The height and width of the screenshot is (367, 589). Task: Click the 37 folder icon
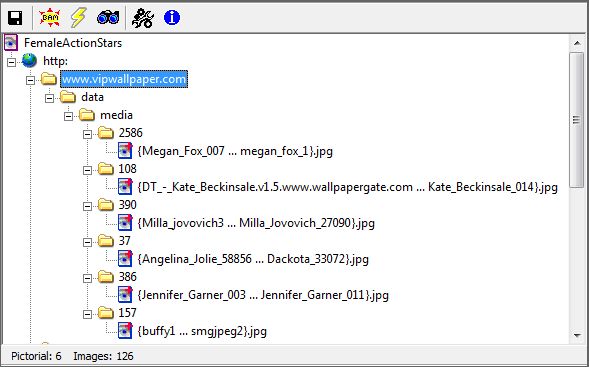pyautogui.click(x=106, y=241)
